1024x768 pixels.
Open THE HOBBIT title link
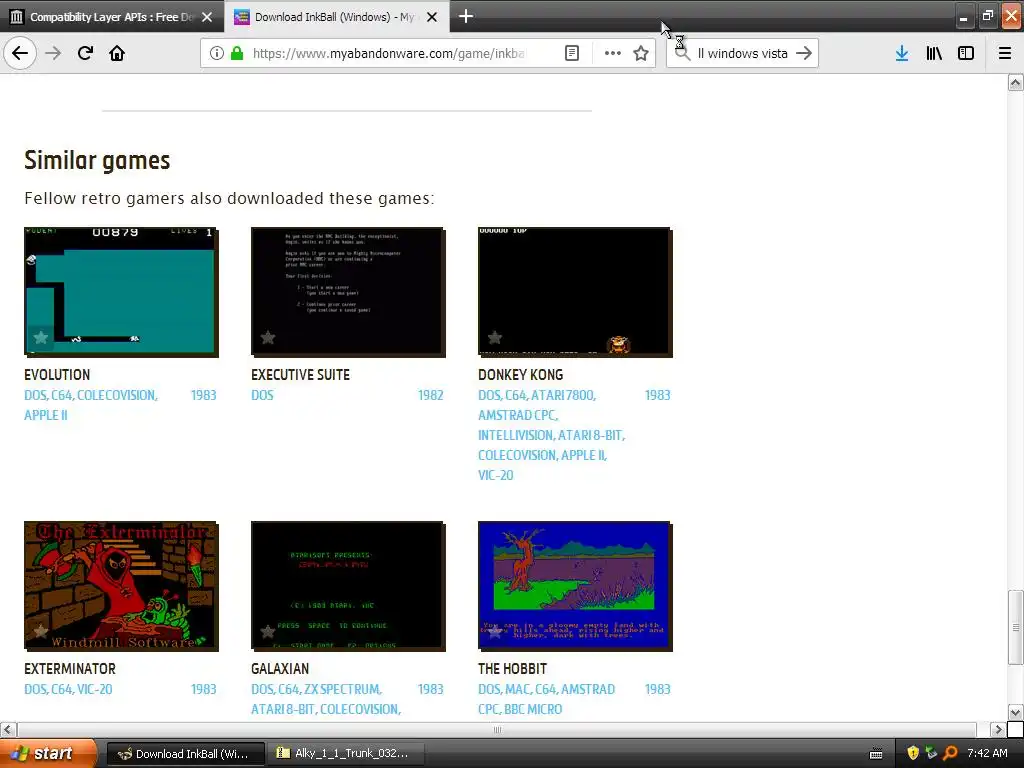(513, 669)
